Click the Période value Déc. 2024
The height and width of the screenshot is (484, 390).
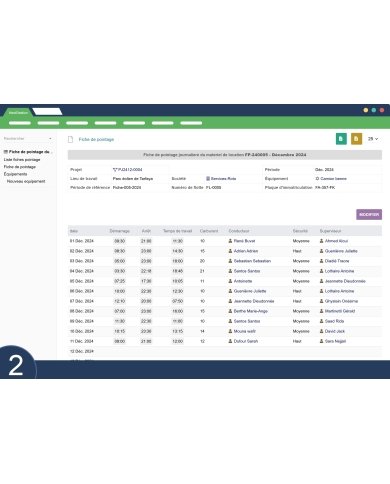(x=324, y=170)
